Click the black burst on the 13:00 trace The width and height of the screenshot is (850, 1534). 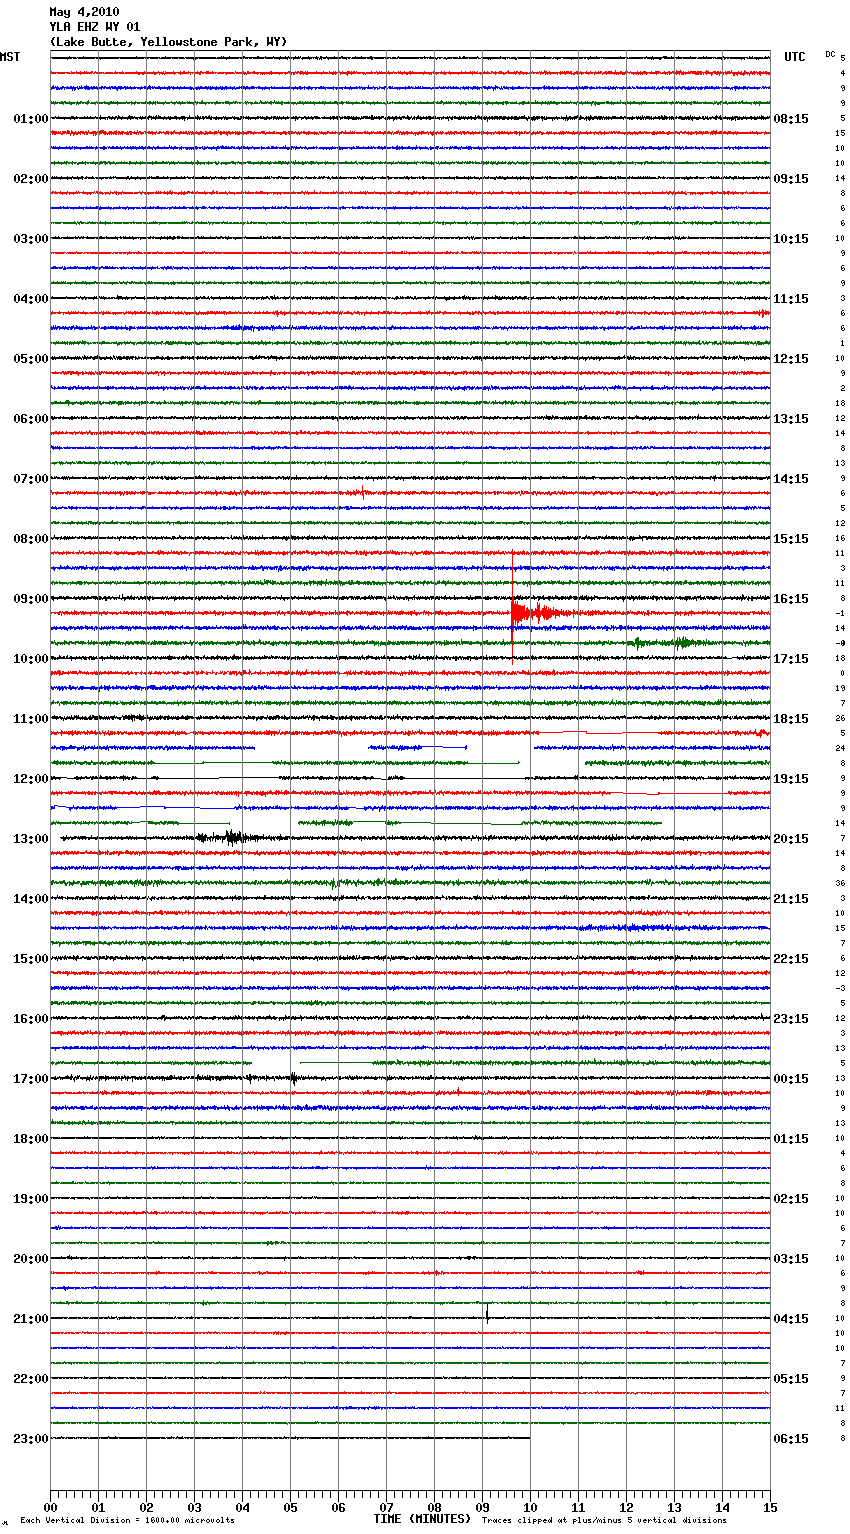pyautogui.click(x=233, y=838)
